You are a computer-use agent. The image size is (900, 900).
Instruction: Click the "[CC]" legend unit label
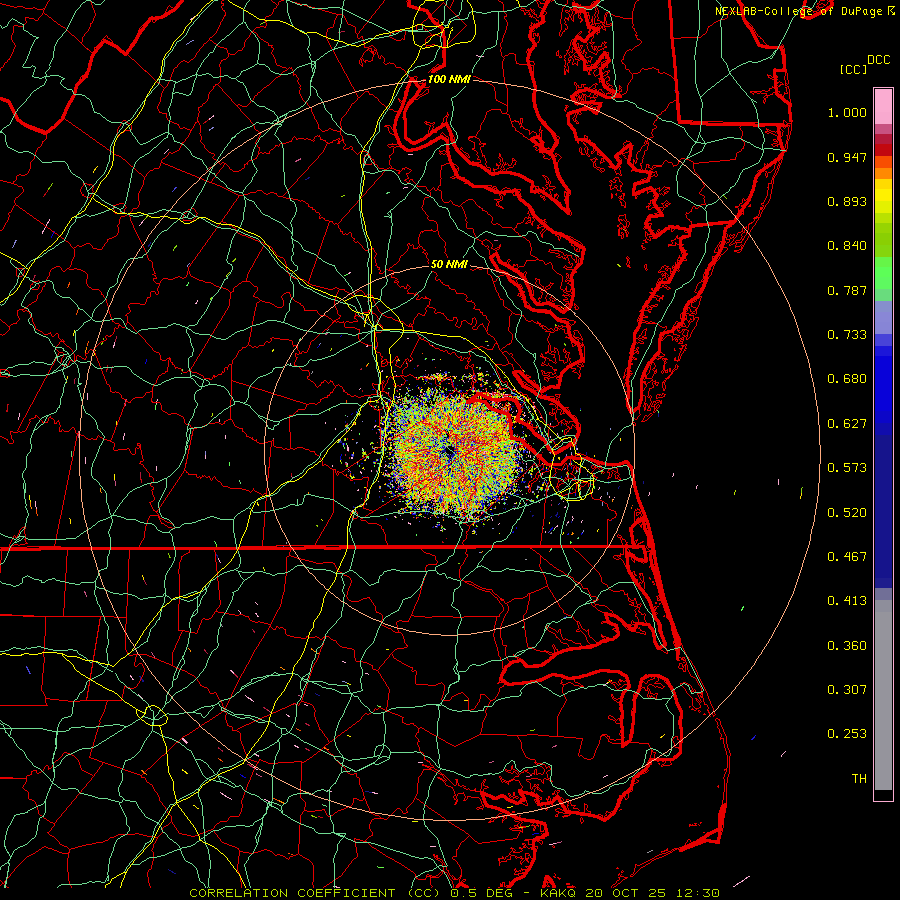click(853, 69)
